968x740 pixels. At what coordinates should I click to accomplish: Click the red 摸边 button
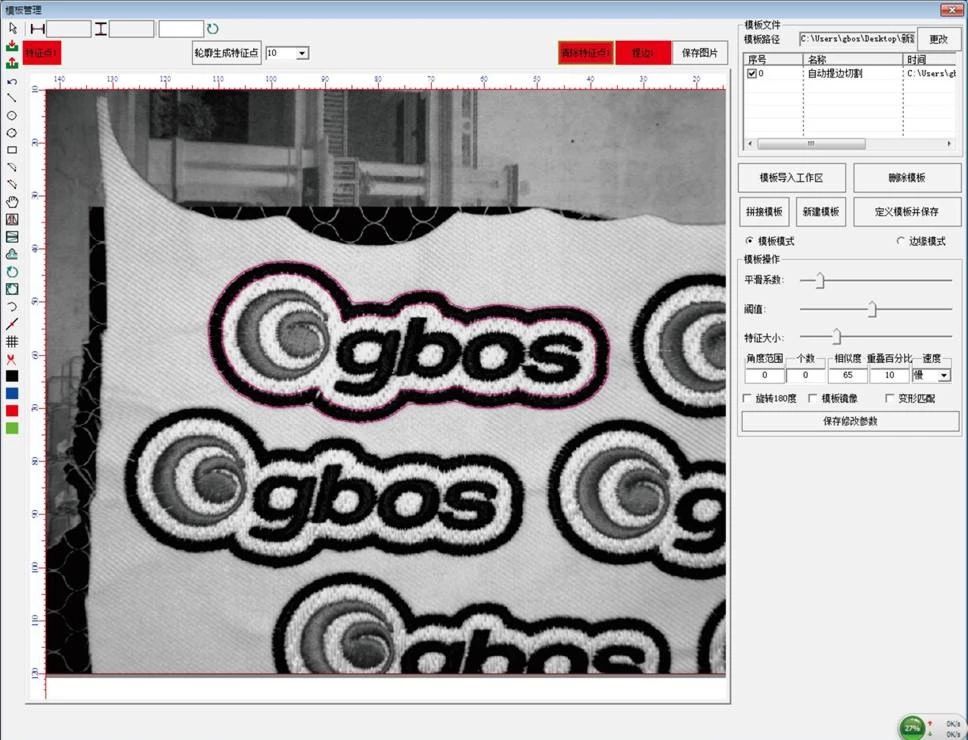[643, 53]
